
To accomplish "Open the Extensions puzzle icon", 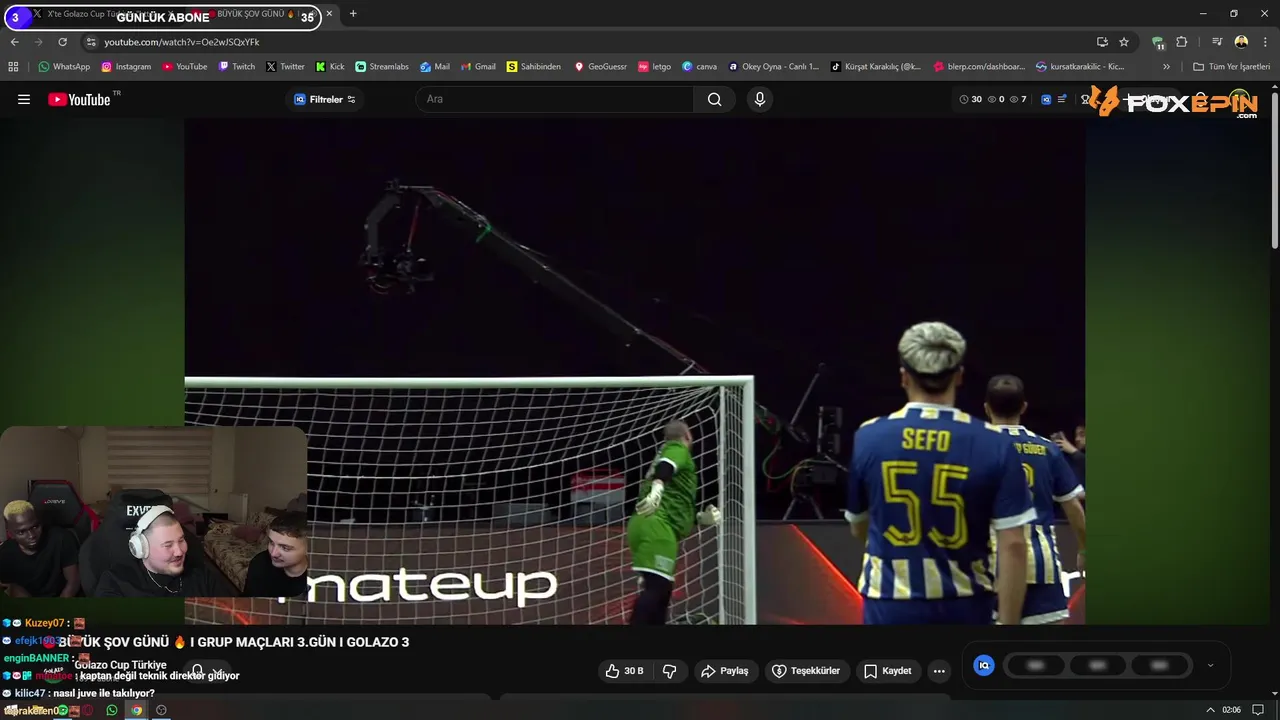I will pos(1182,42).
